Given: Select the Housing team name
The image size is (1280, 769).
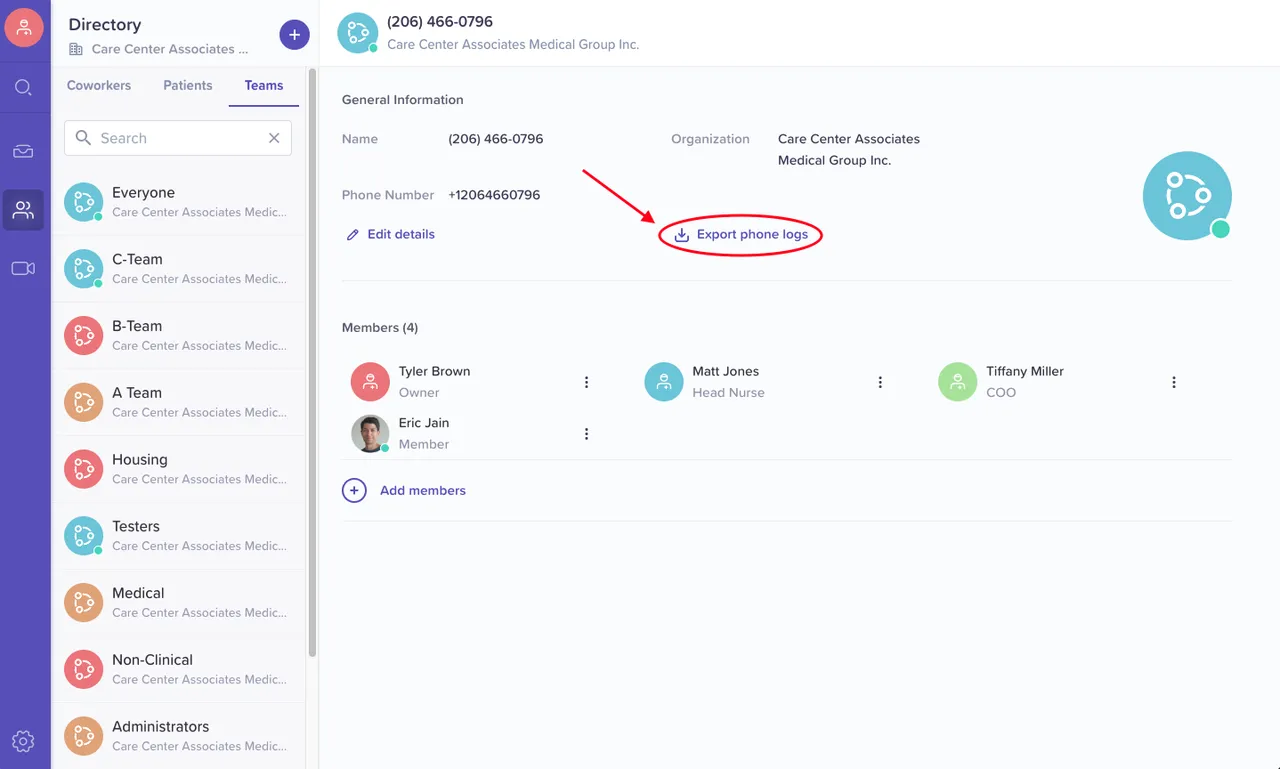Looking at the screenshot, I should point(140,460).
